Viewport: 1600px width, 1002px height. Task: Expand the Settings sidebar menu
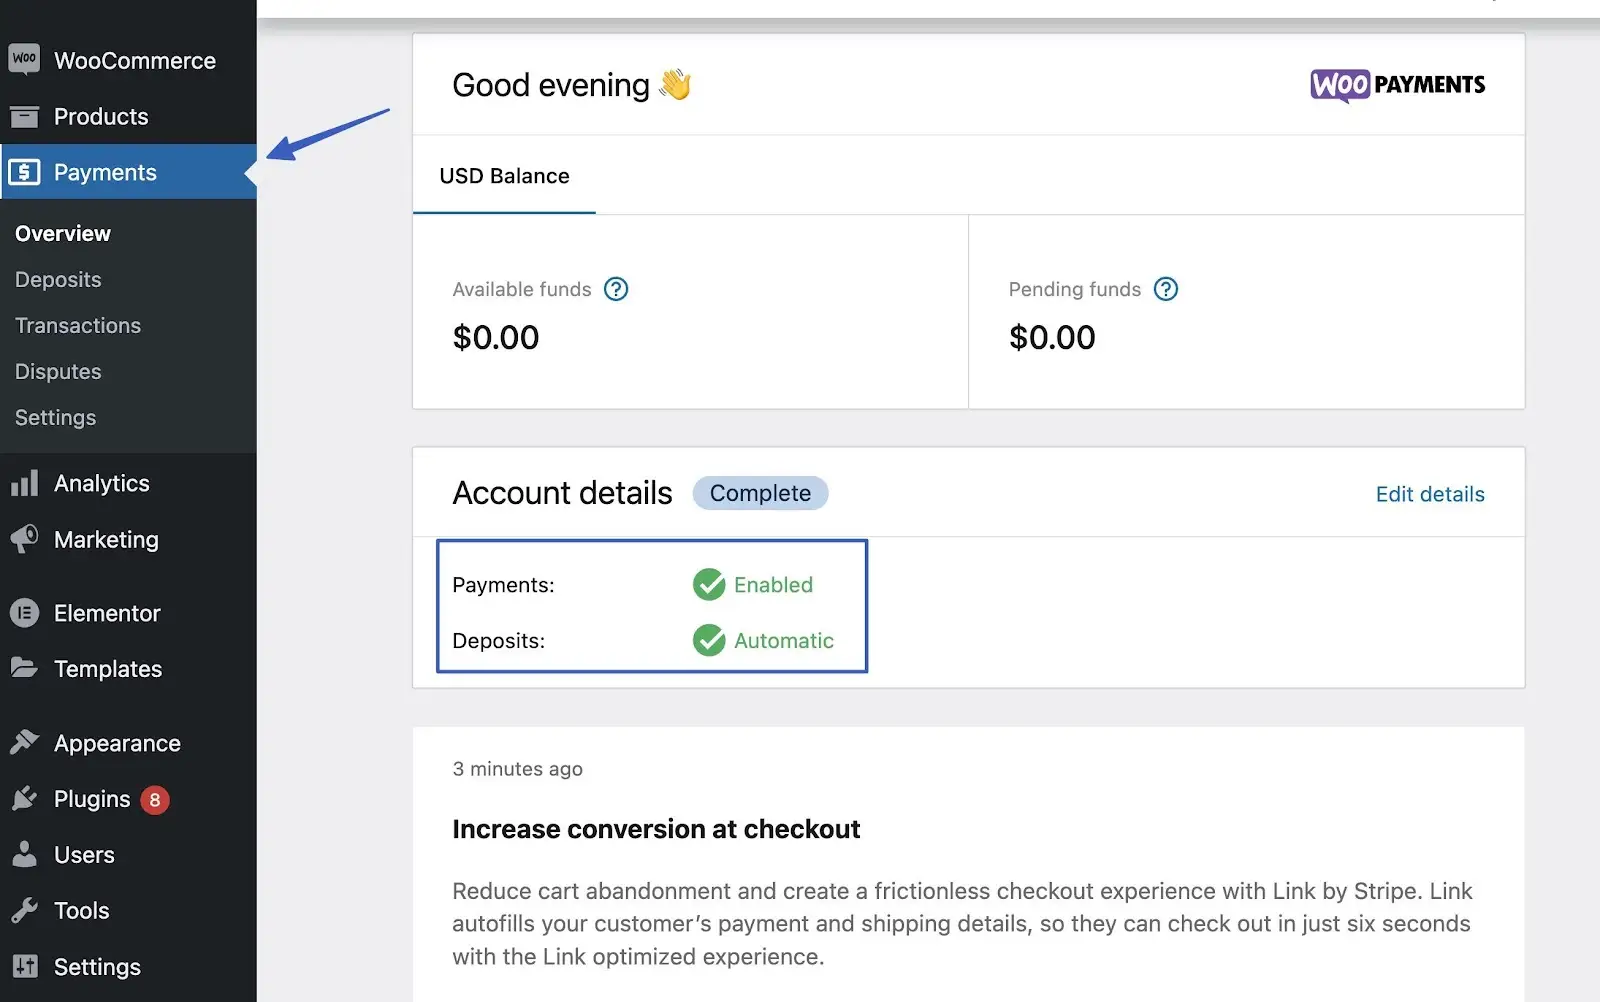click(95, 966)
